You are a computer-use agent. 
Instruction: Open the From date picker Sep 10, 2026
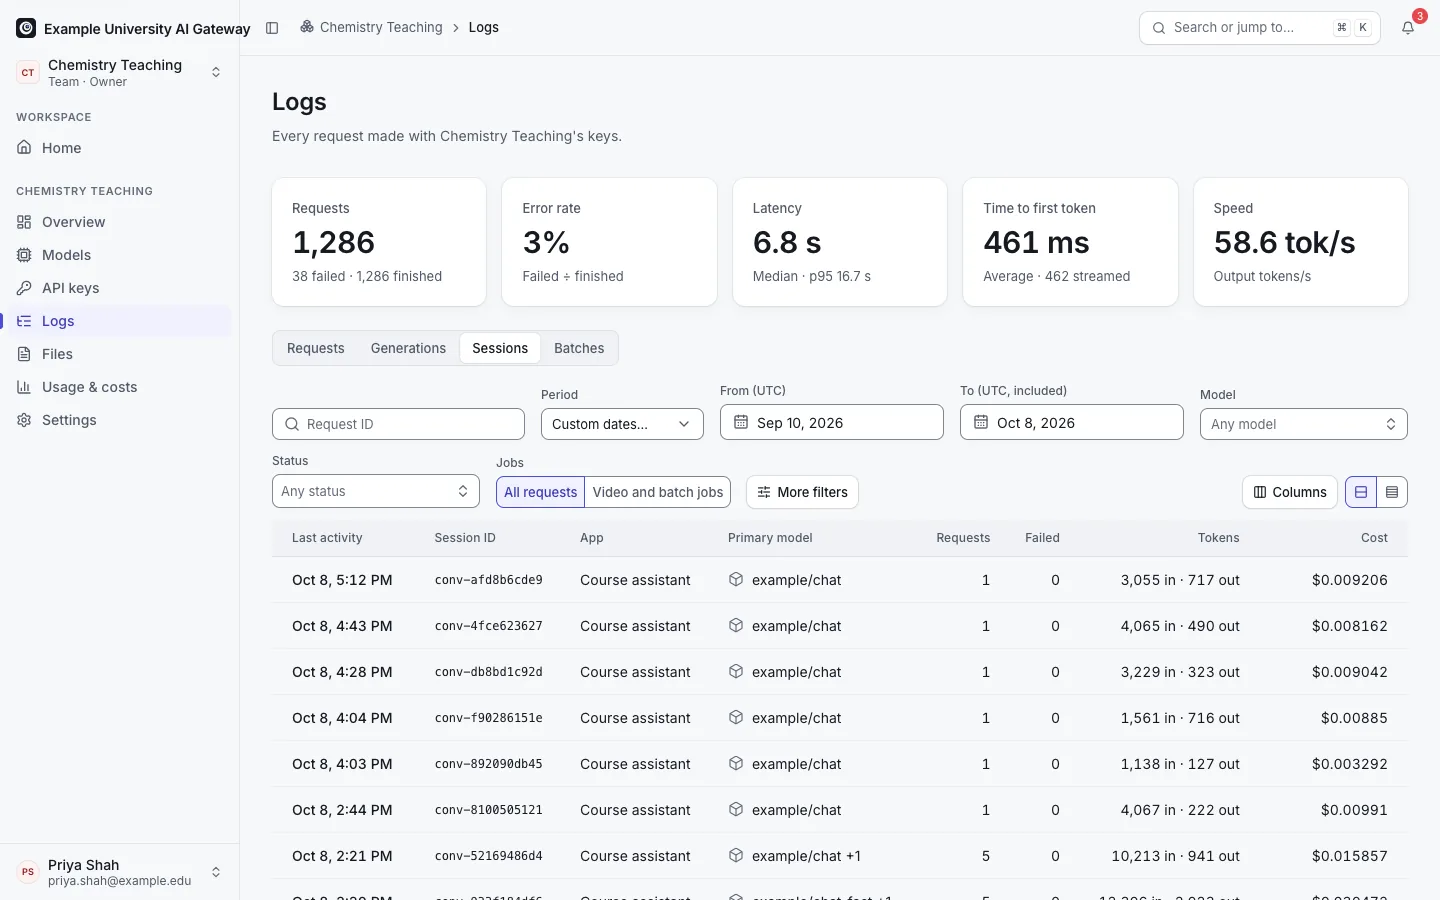pos(832,422)
